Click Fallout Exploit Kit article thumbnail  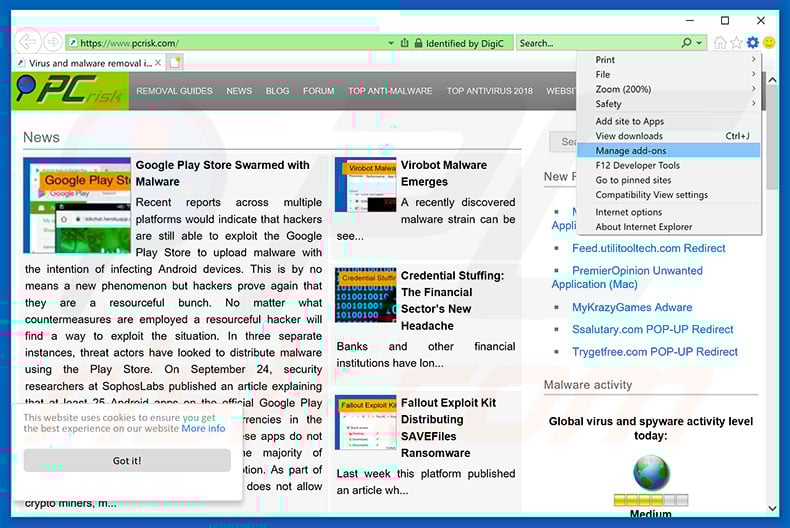[366, 422]
